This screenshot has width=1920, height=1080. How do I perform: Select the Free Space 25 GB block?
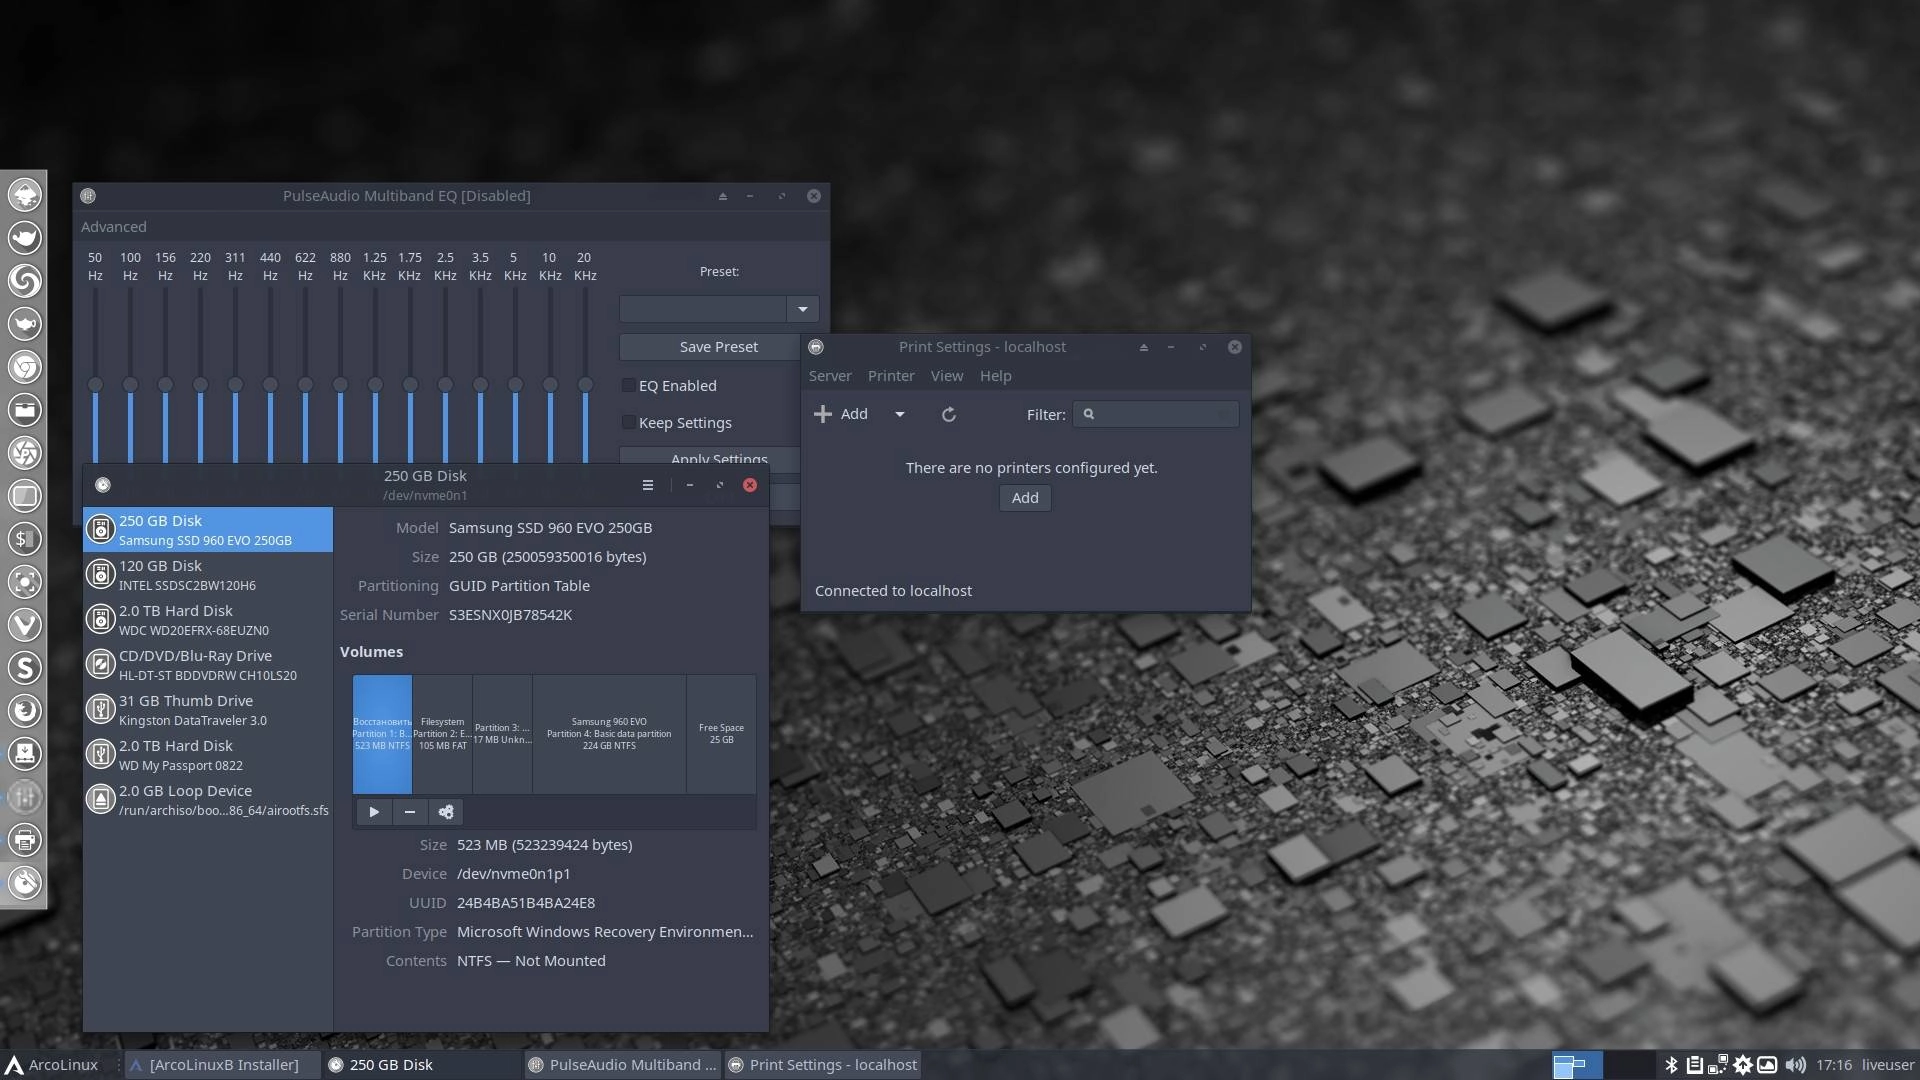click(x=721, y=734)
